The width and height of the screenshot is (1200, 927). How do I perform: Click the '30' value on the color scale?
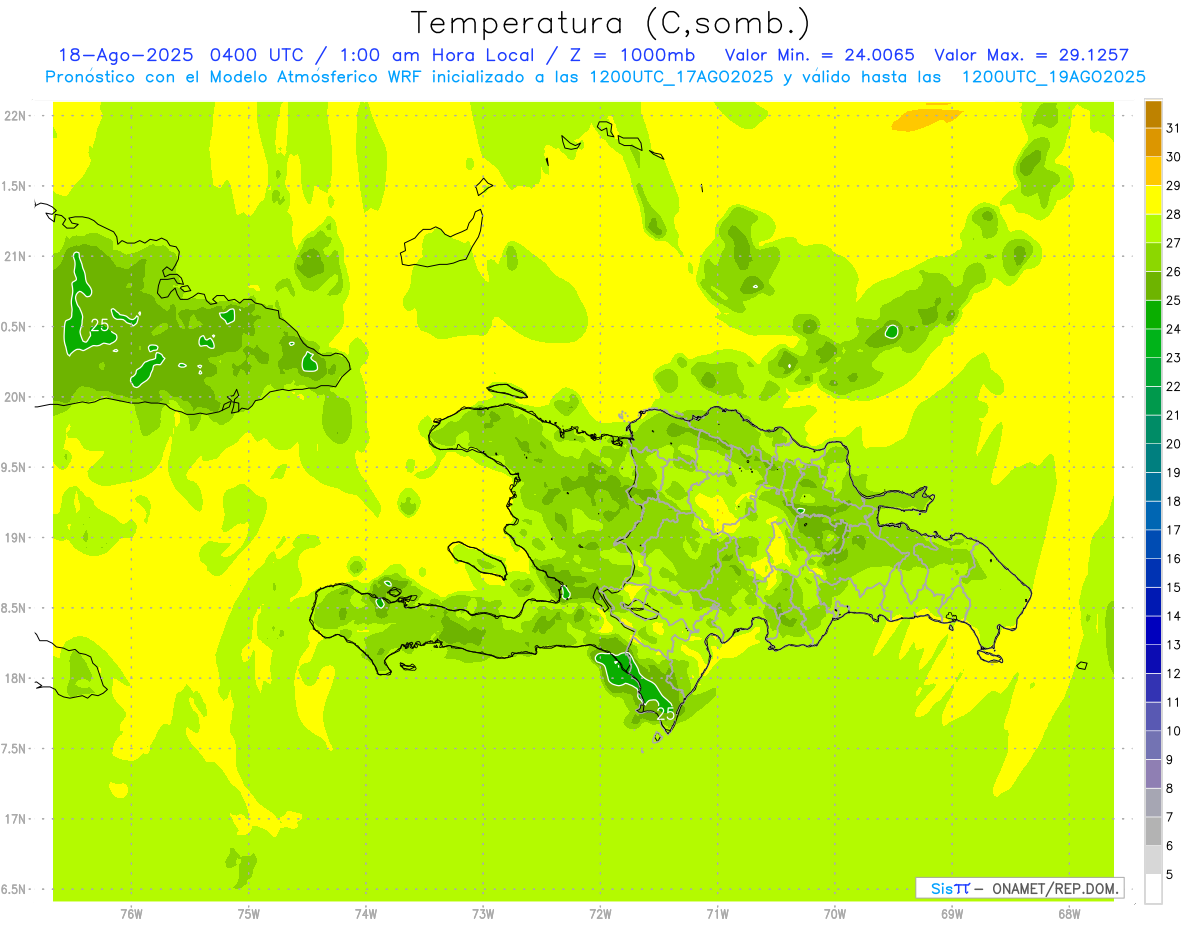pyautogui.click(x=1173, y=157)
